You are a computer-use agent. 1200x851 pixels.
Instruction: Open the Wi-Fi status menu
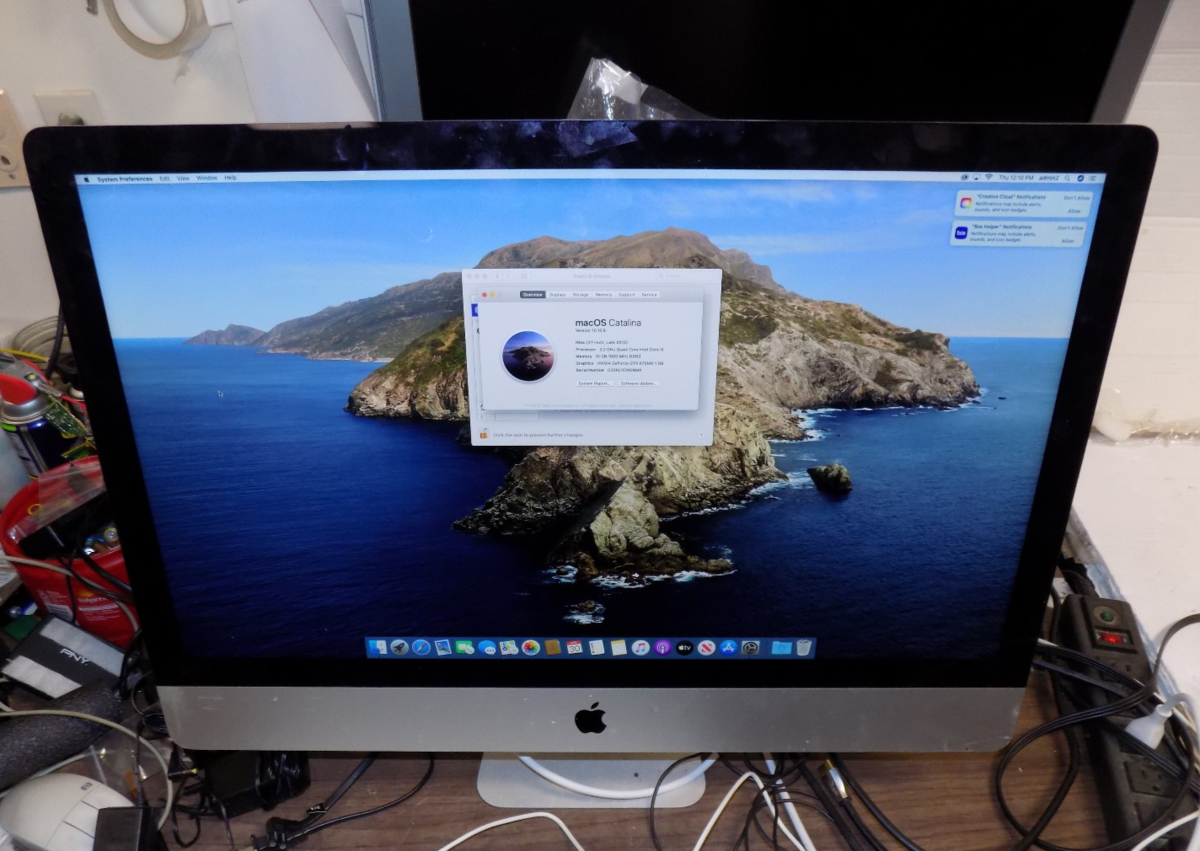tap(989, 177)
